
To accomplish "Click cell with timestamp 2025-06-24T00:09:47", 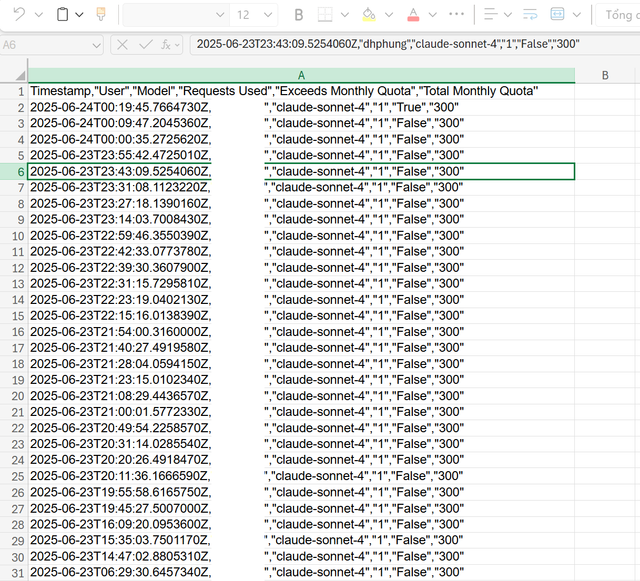I will pyautogui.click(x=301, y=123).
